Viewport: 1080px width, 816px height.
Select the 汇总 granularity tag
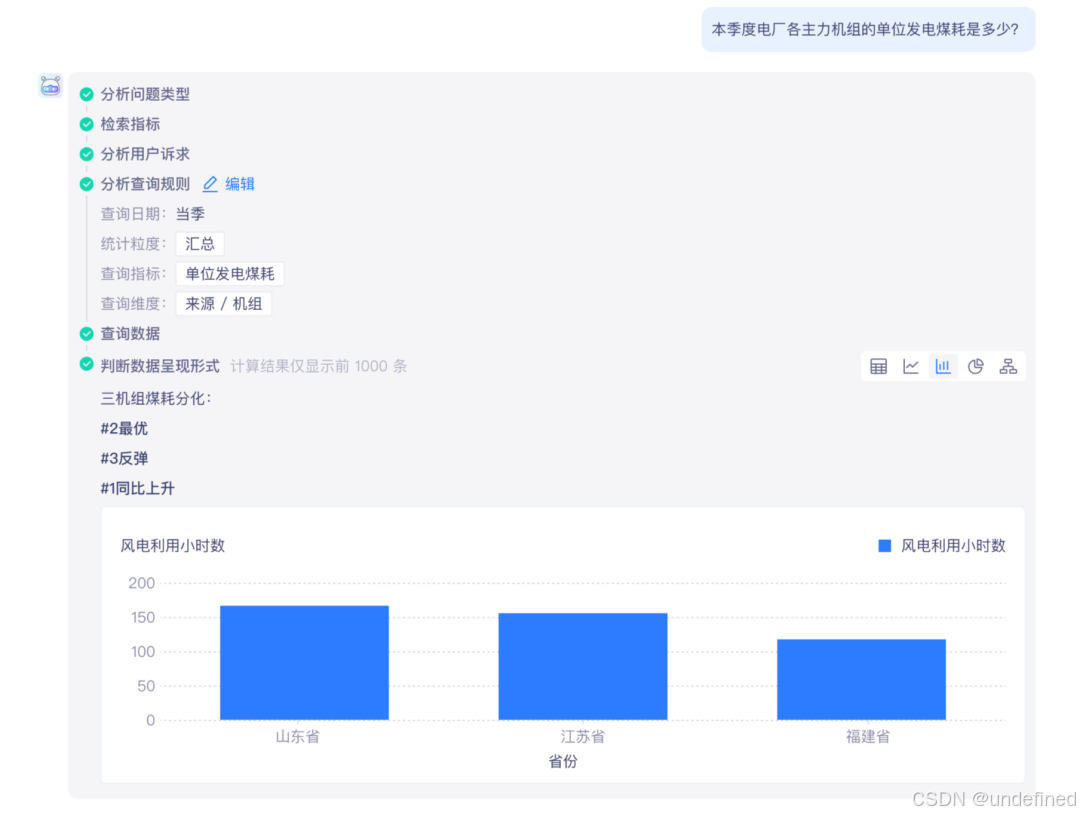click(x=200, y=244)
